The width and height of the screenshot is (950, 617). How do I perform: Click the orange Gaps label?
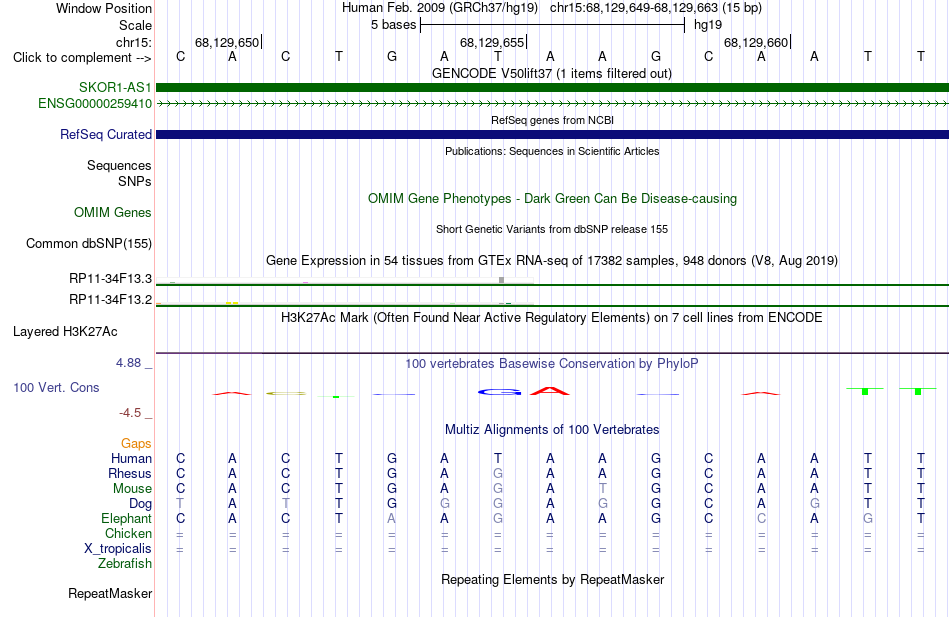click(x=136, y=444)
